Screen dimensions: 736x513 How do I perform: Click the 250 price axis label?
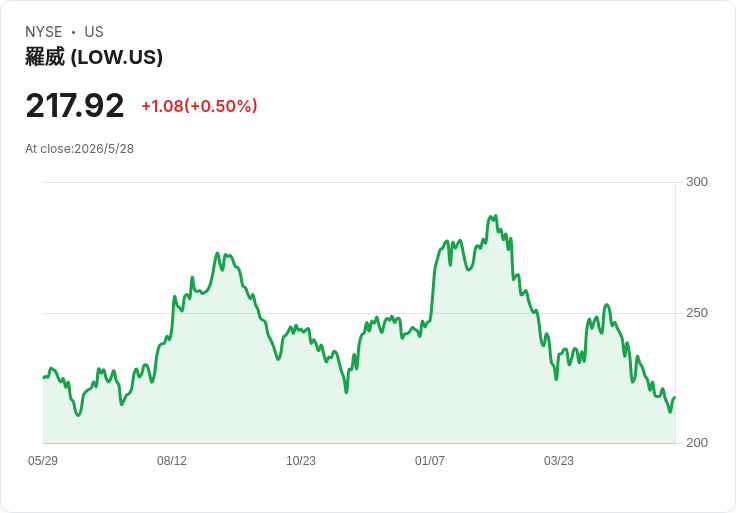pyautogui.click(x=697, y=313)
